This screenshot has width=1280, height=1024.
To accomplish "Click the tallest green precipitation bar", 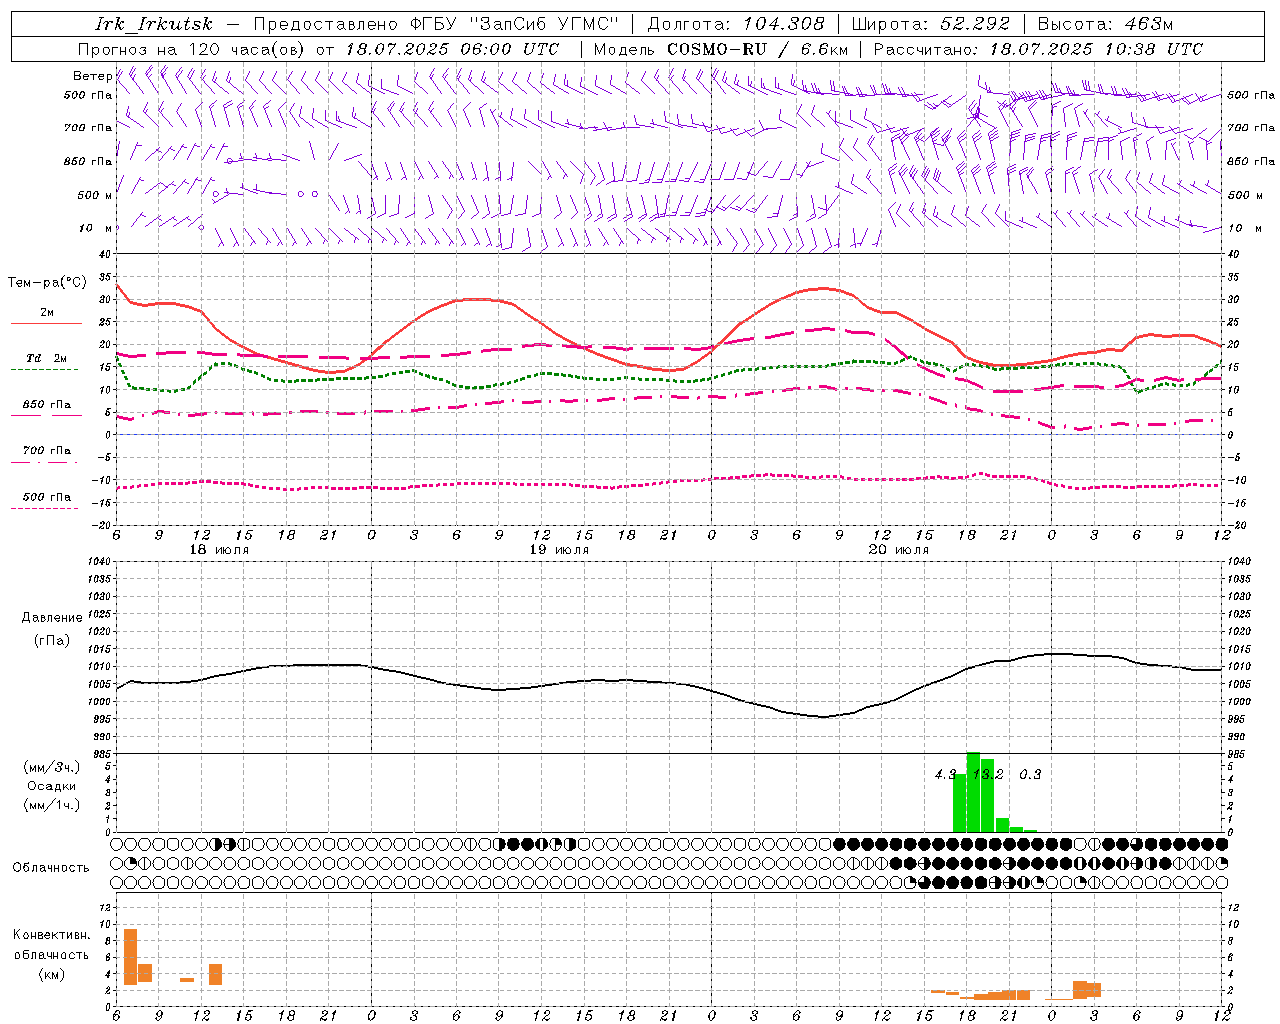I will tap(973, 792).
